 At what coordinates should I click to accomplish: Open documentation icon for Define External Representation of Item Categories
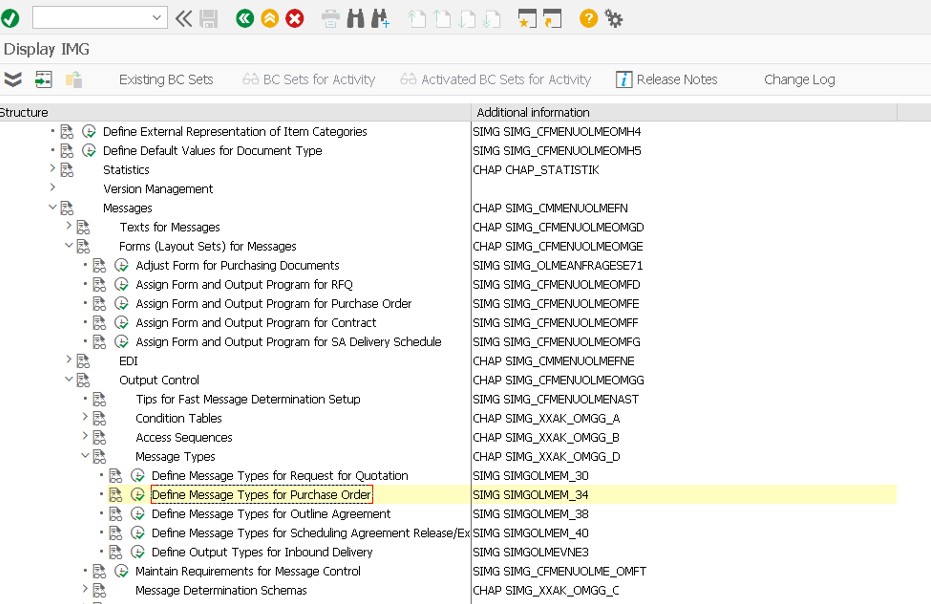[67, 131]
